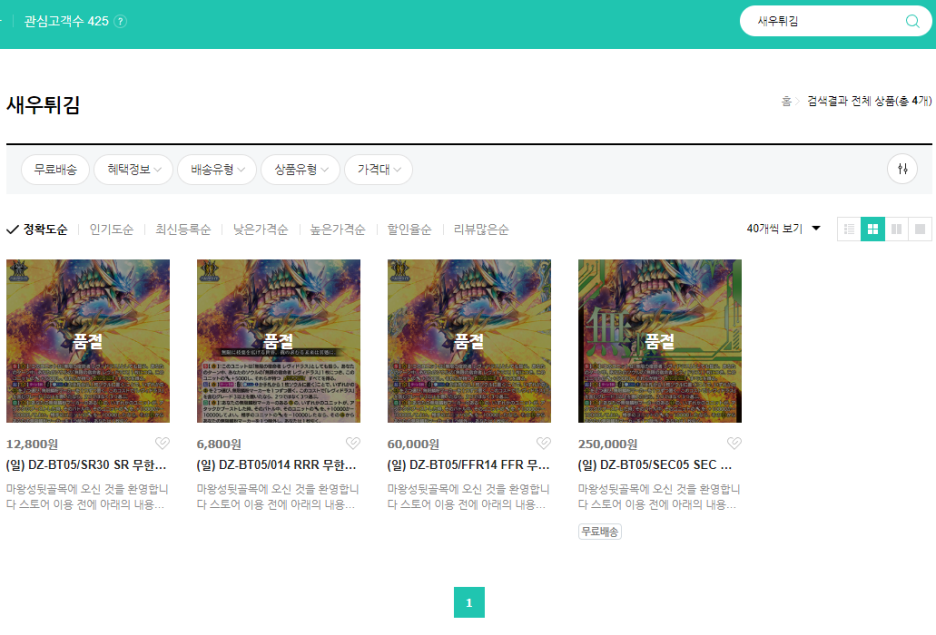Screen dimensions: 936x635
Task: Click the 250,000원 price
Action: point(608,444)
